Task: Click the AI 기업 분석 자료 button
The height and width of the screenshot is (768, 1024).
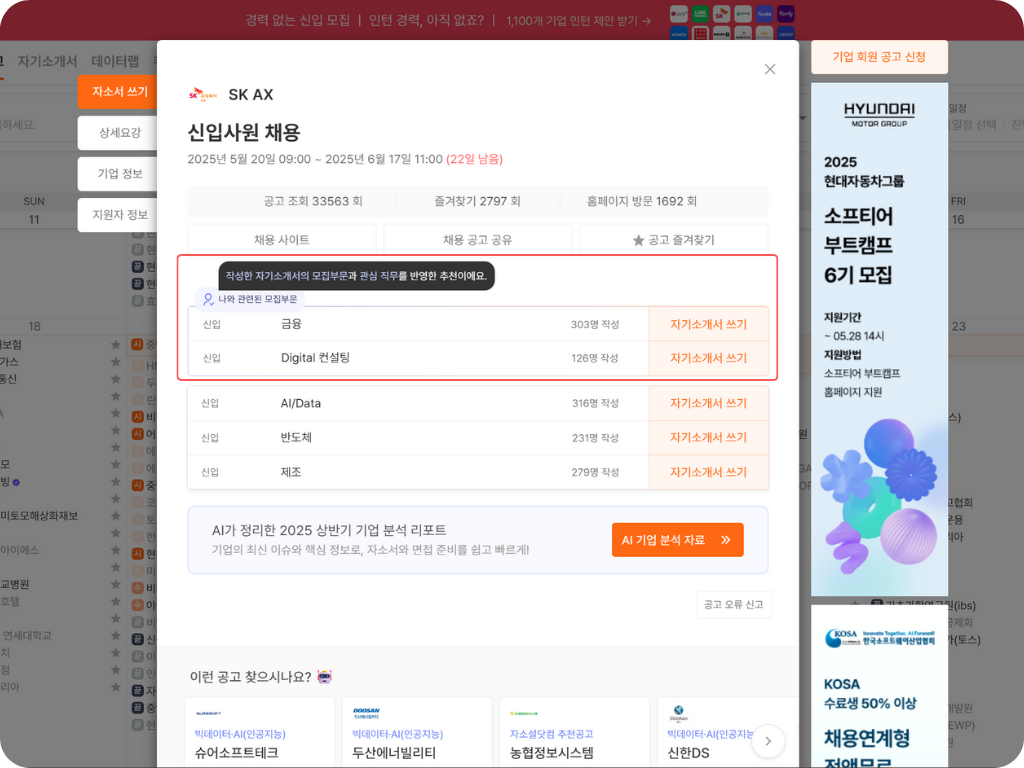Action: point(679,539)
